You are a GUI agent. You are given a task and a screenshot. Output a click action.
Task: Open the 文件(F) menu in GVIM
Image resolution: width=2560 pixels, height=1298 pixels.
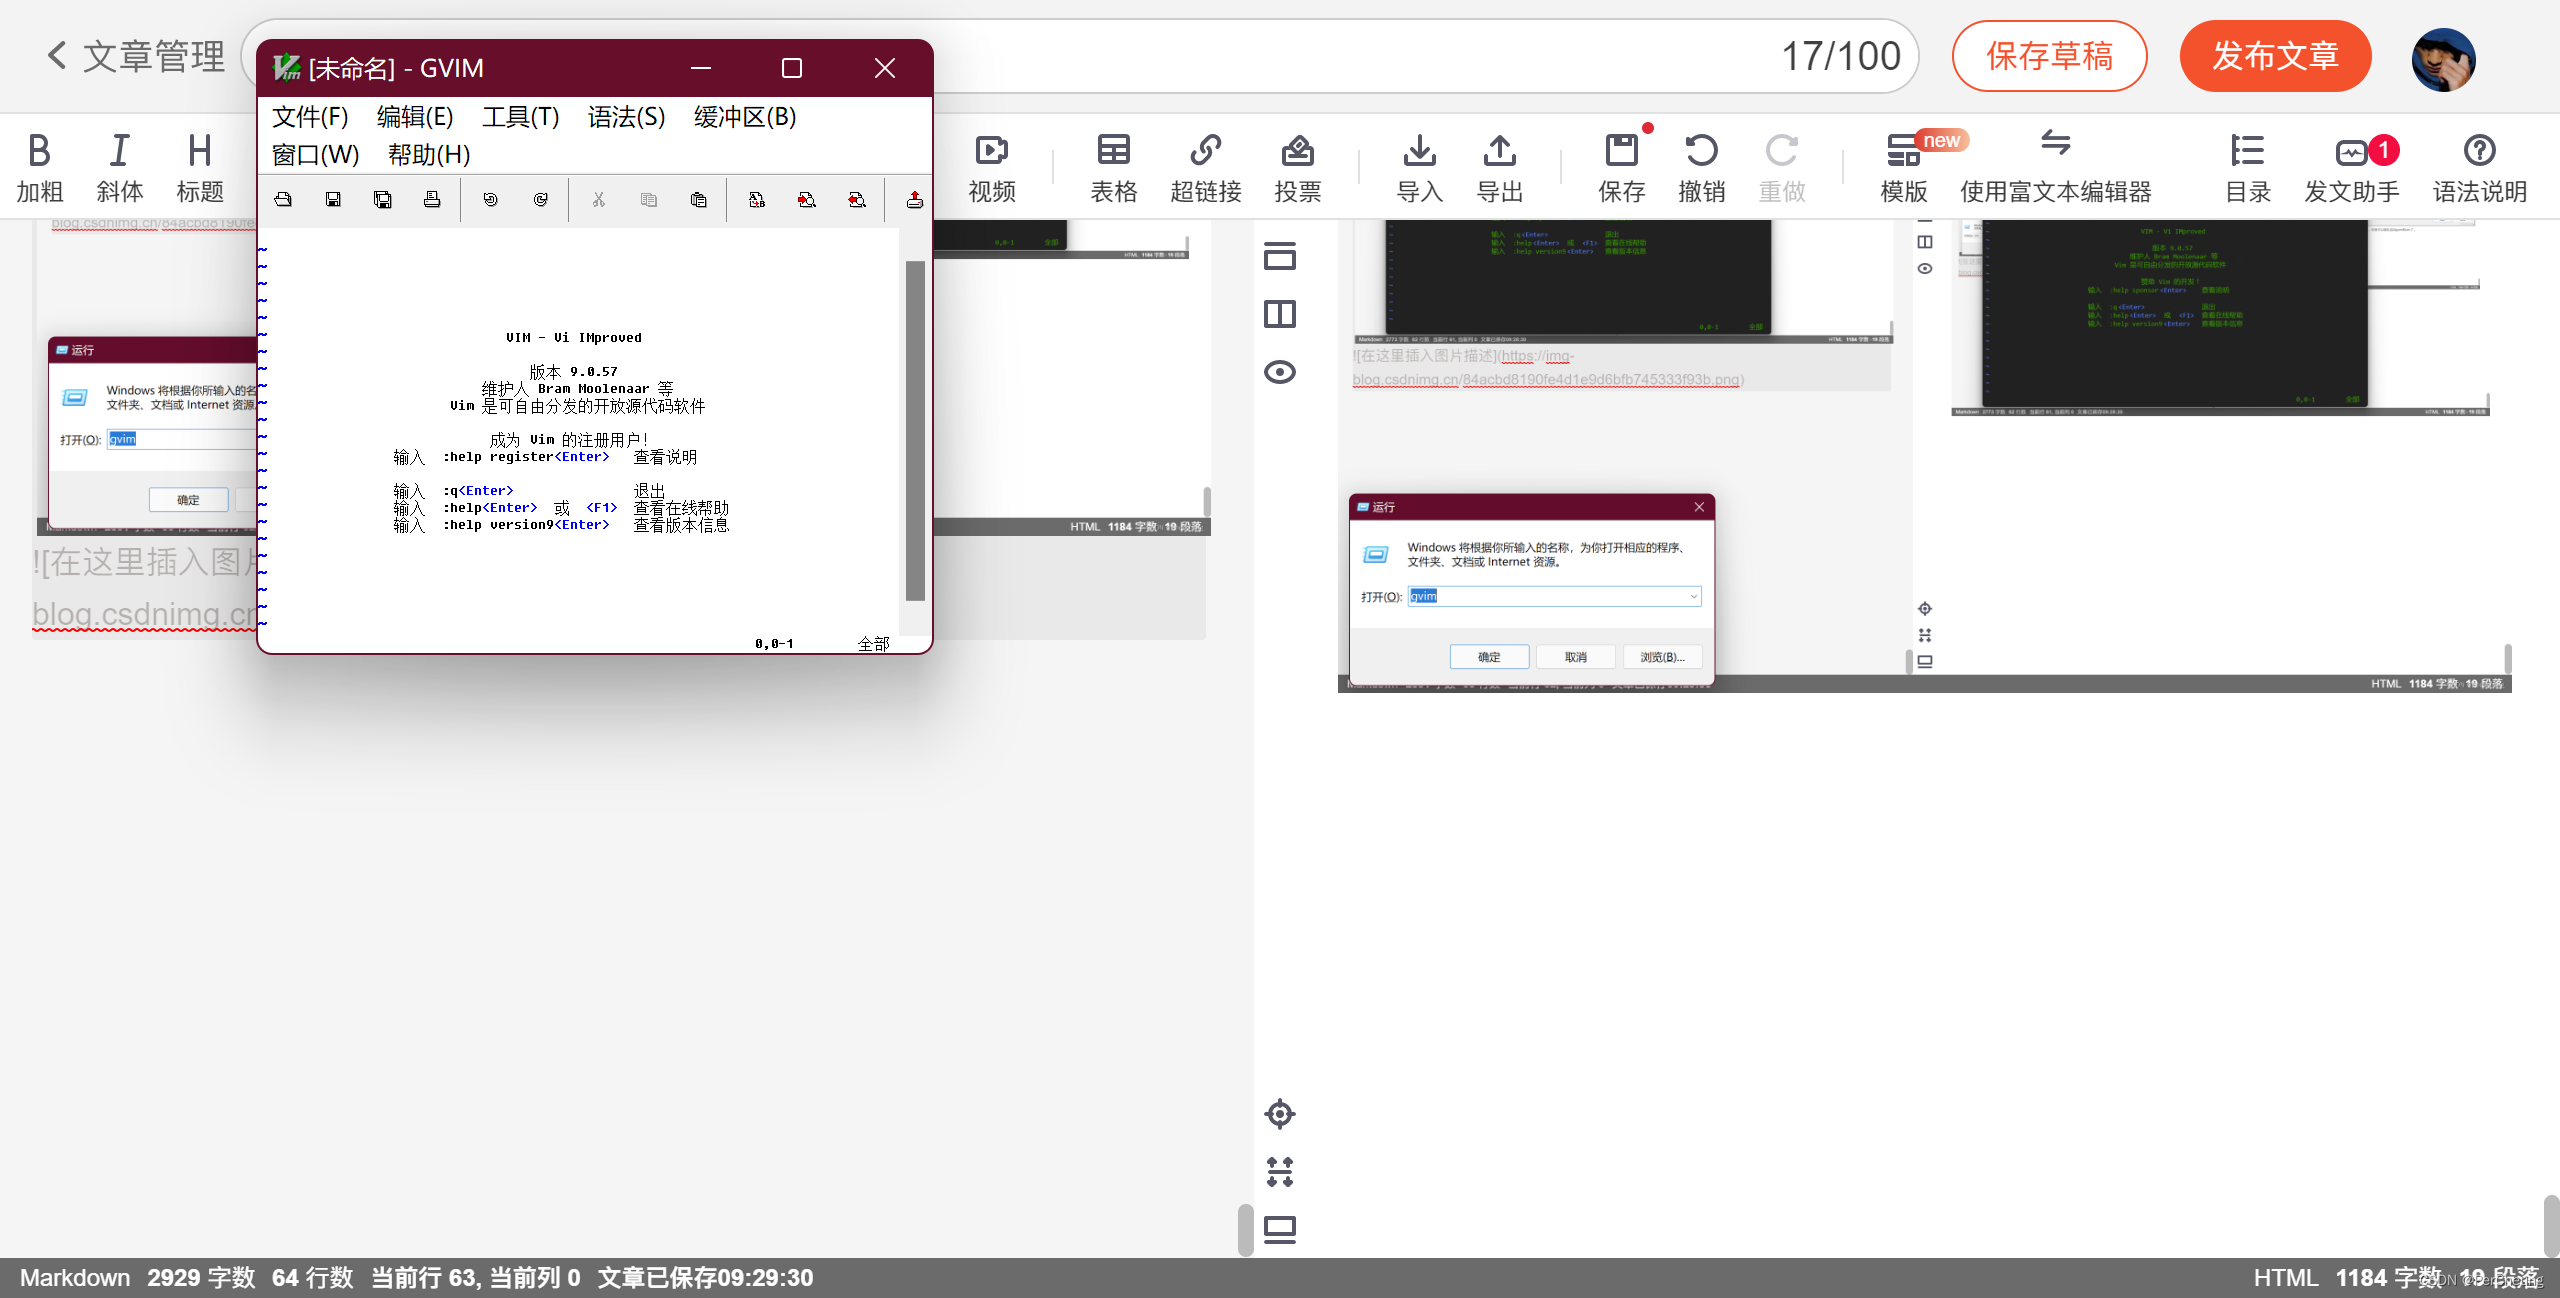point(309,117)
